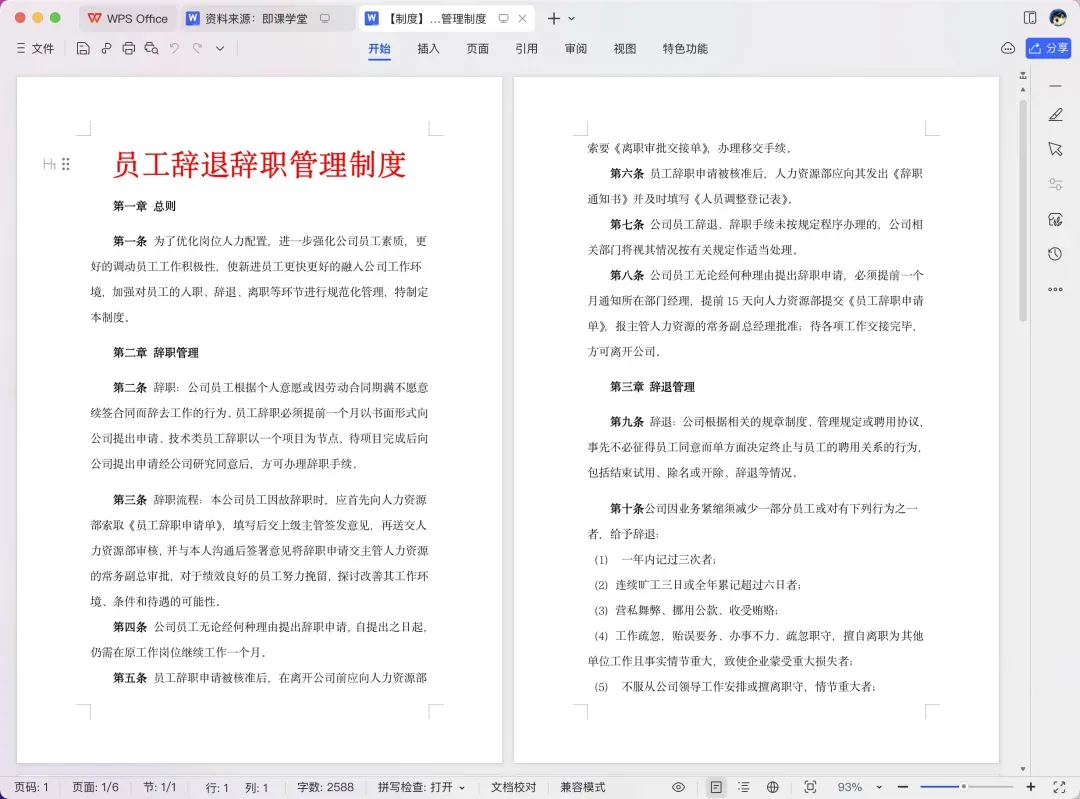Click the title 员工辞退辞职管理制度
This screenshot has height=799, width=1080.
(x=259, y=165)
